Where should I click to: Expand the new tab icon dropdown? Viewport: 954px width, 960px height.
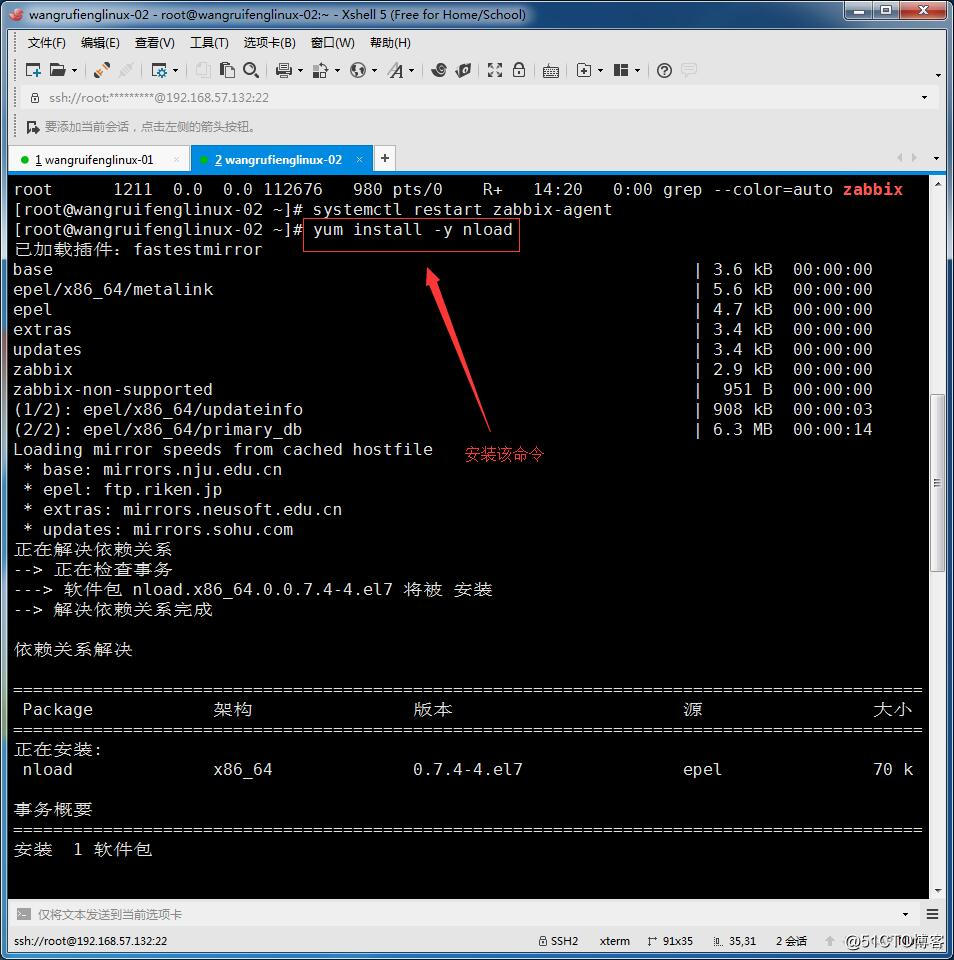[600, 71]
